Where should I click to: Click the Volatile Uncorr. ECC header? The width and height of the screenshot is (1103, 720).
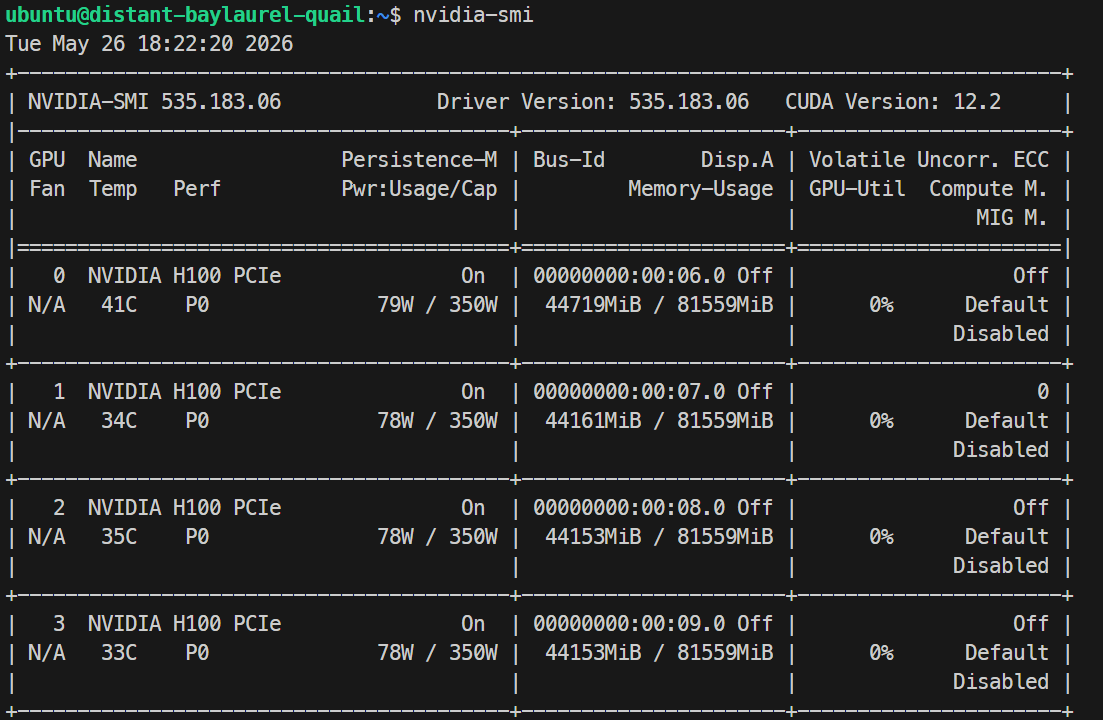point(929,160)
